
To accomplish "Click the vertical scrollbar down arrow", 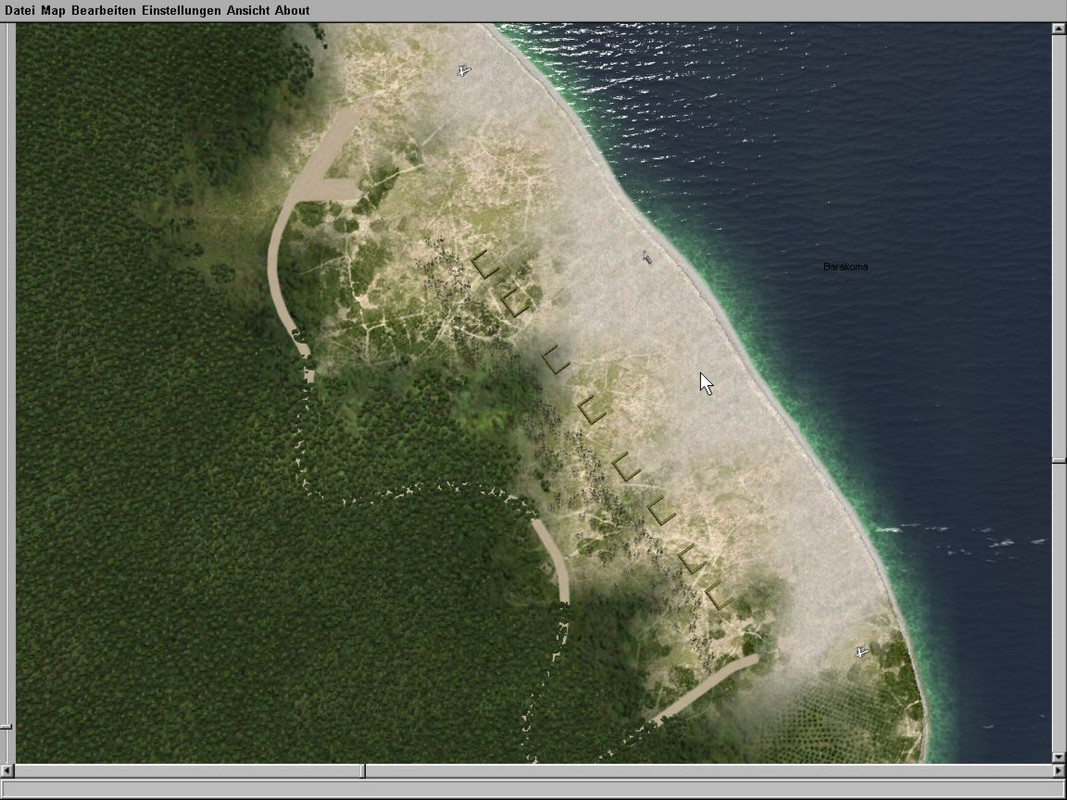I will tap(1058, 756).
